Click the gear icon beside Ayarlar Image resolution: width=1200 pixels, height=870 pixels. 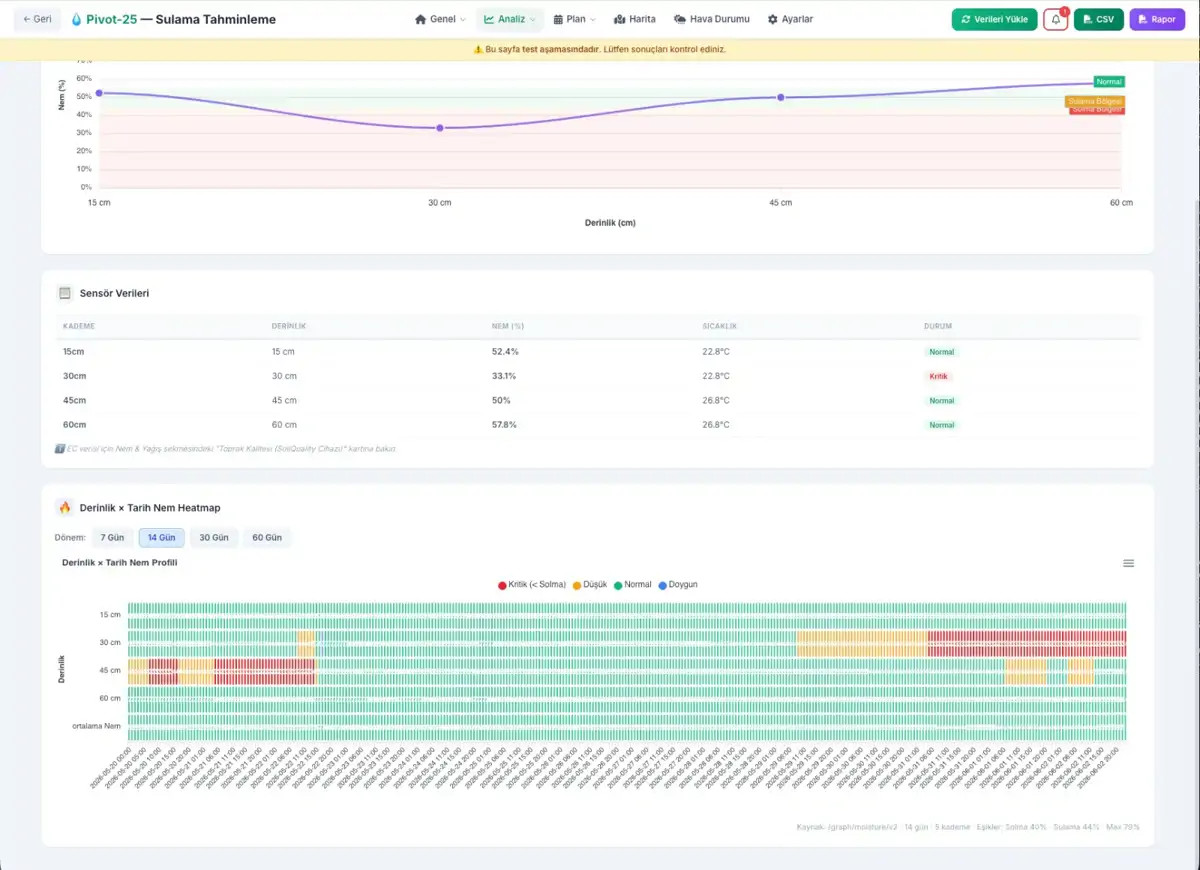click(x=772, y=19)
